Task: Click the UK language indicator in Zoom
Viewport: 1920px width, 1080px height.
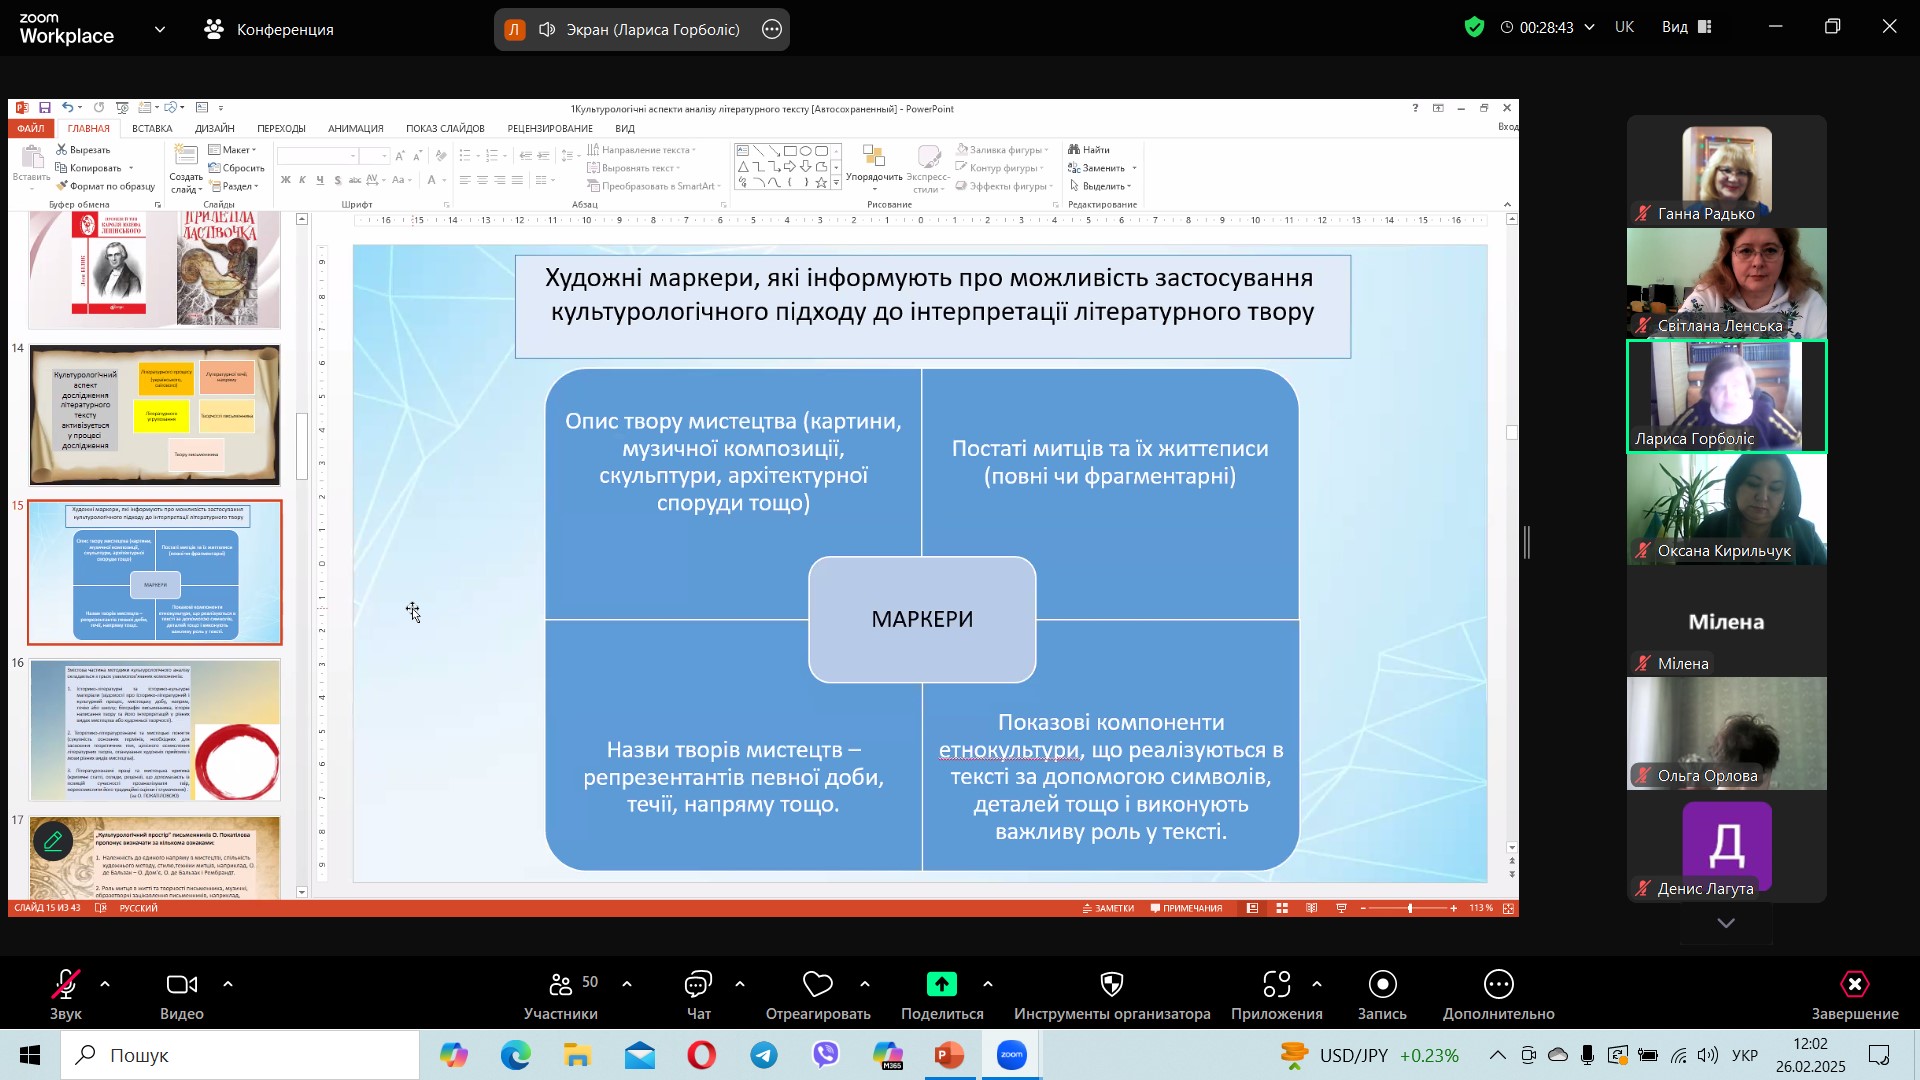Action: 1625,27
